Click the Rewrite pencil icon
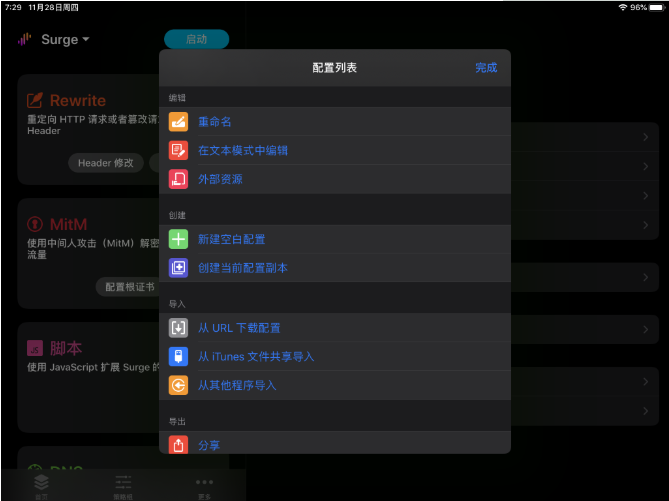Image resolution: width=669 pixels, height=501 pixels. (x=35, y=100)
